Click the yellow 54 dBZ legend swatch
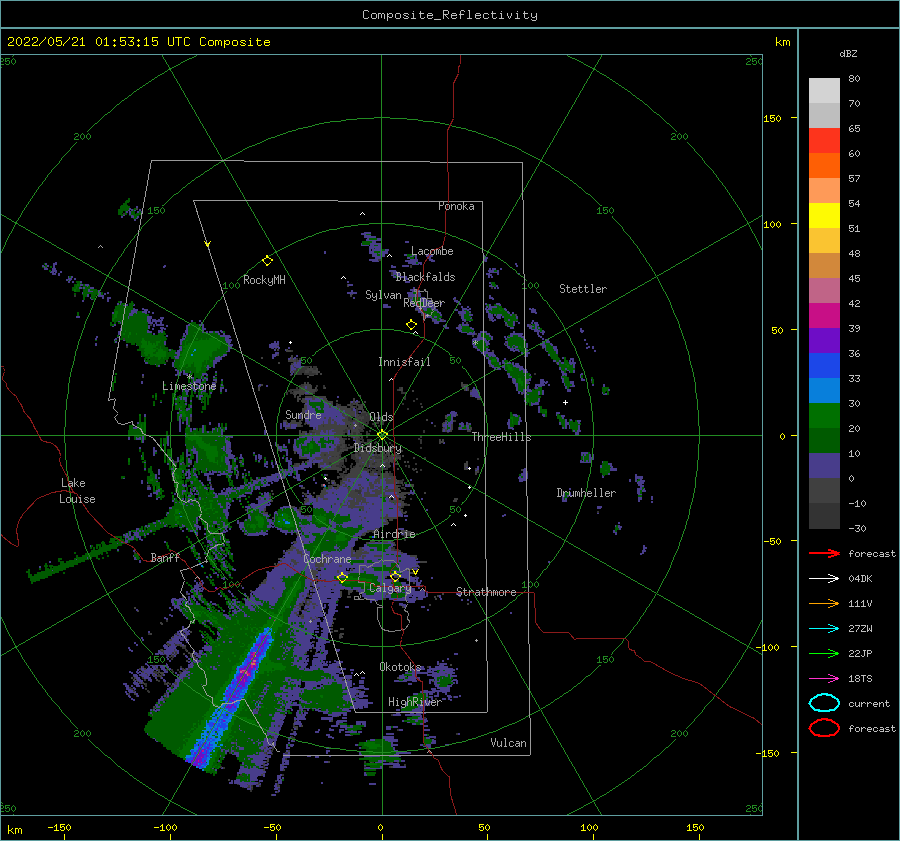Viewport: 900px width, 841px height. coord(824,216)
